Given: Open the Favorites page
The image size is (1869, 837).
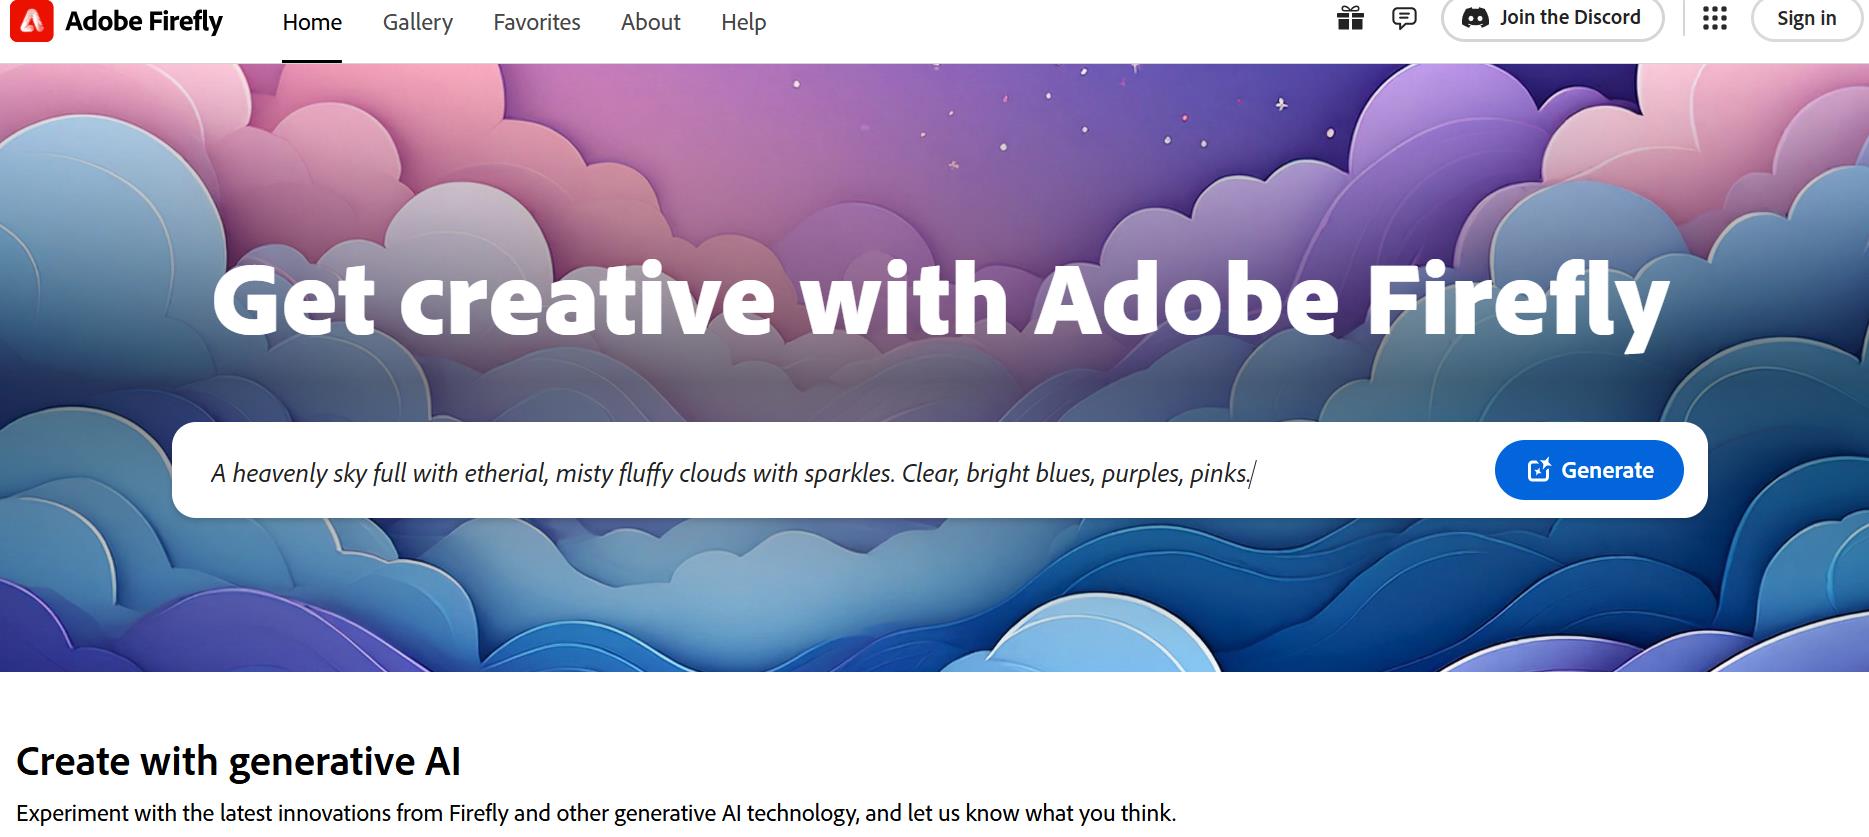Looking at the screenshot, I should tap(536, 22).
